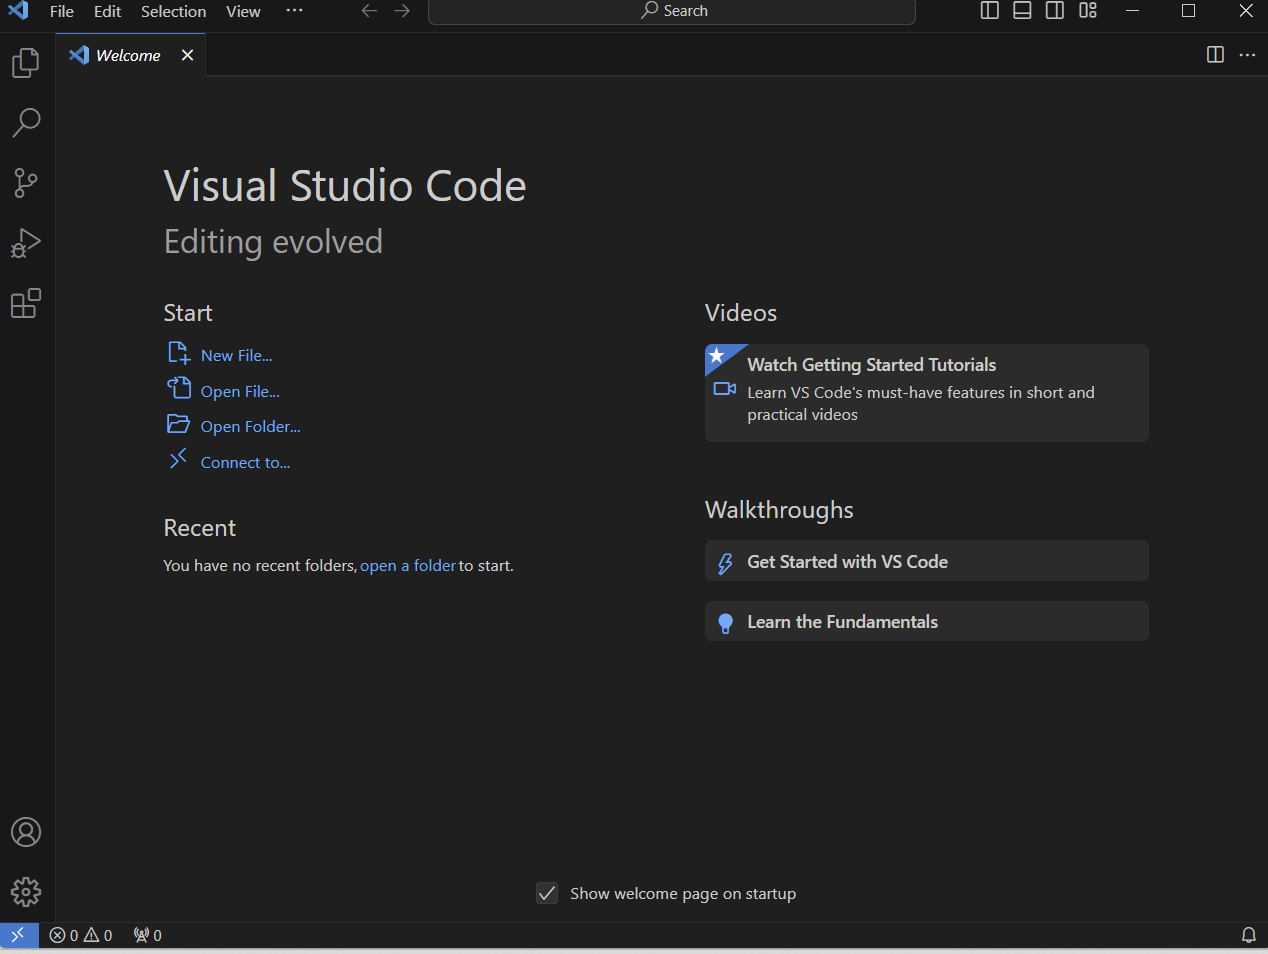Click the 'open a folder' link
Viewport: 1268px width, 954px height.
tap(408, 566)
